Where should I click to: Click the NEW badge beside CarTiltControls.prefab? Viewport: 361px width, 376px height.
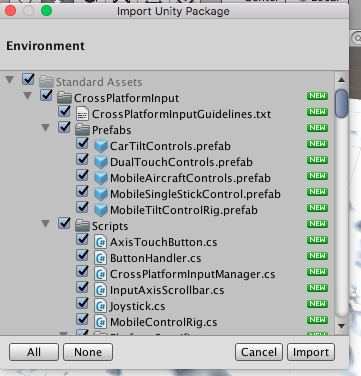coord(317,144)
